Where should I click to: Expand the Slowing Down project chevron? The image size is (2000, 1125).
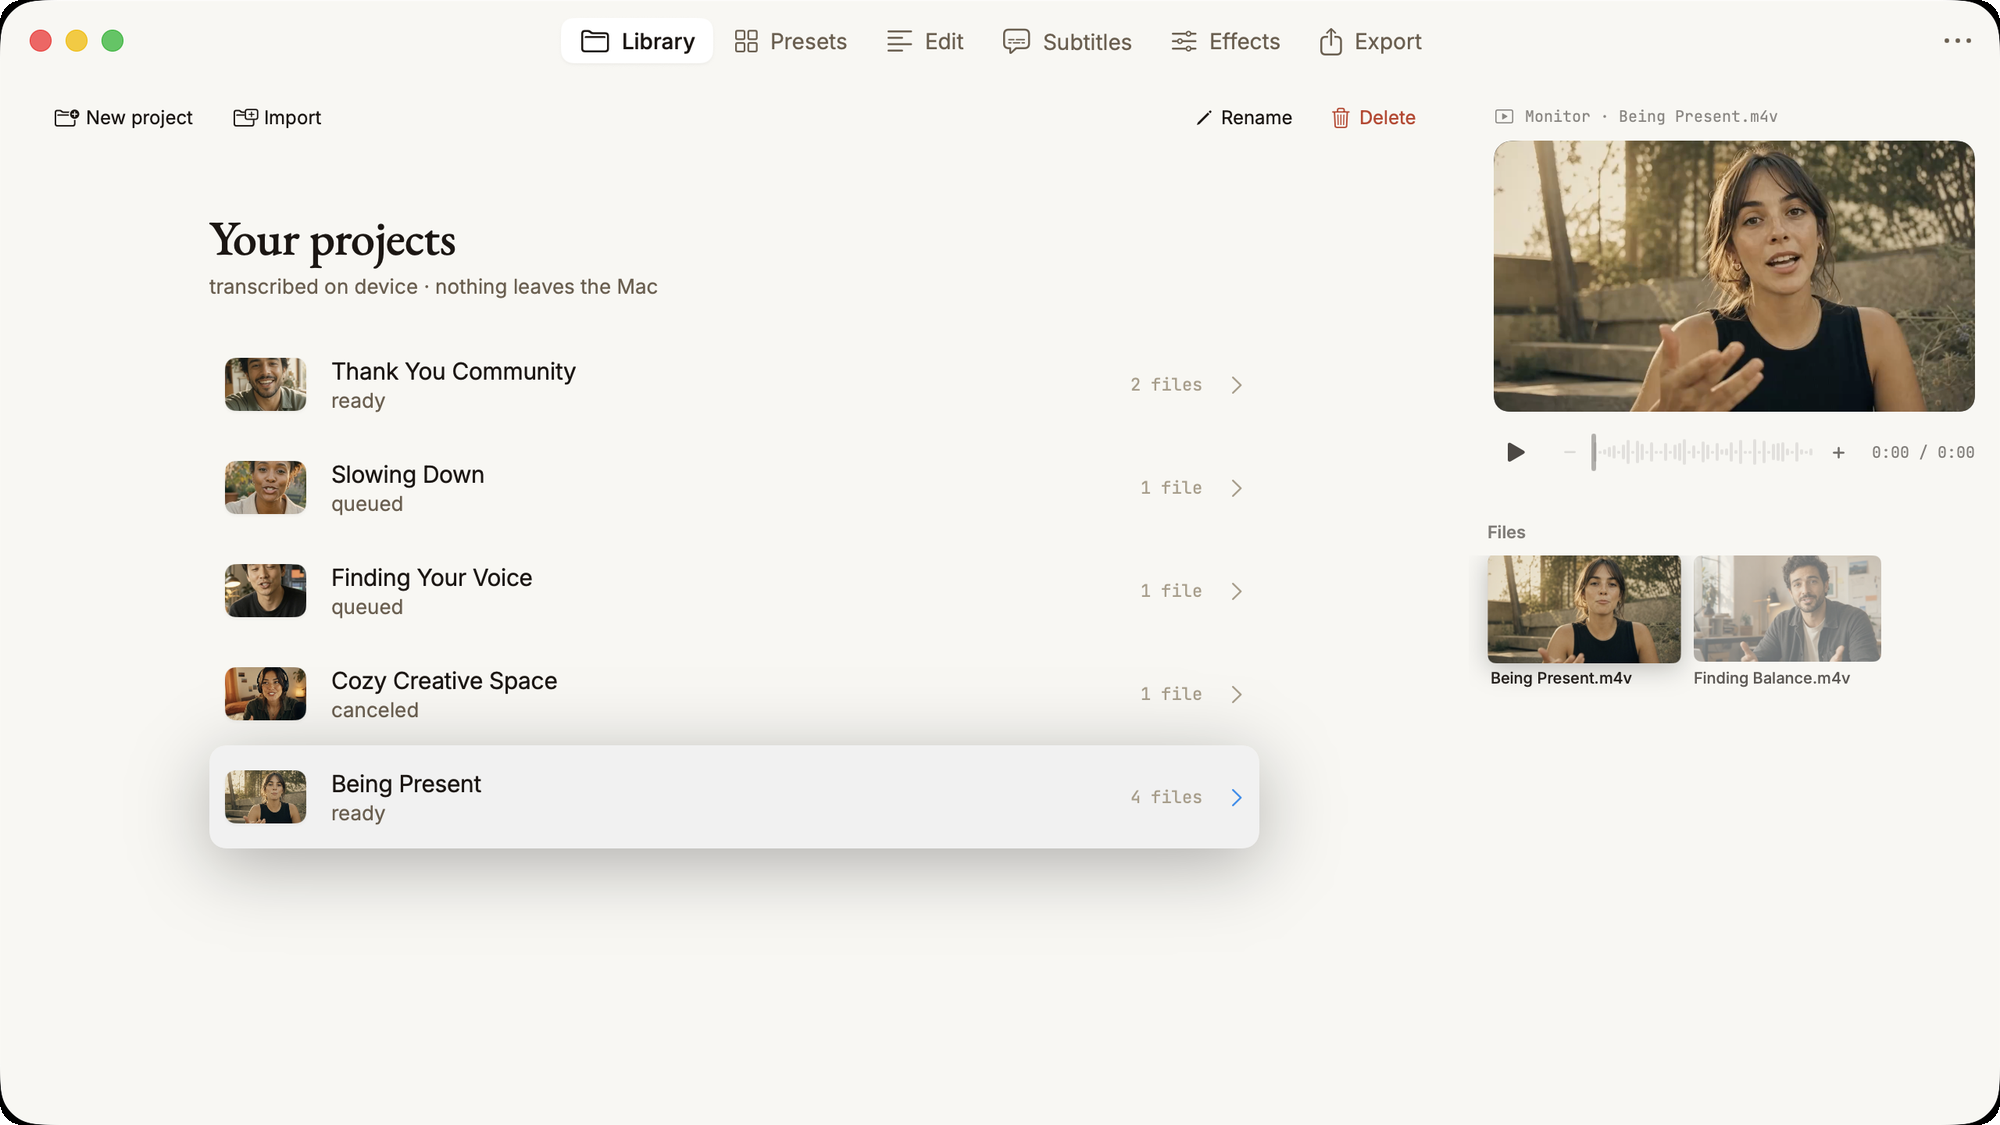1237,488
